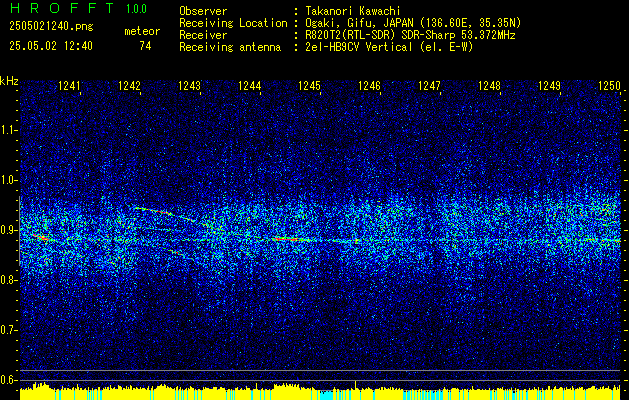Click the filename 2505021240.png
Screen dimensions: 629x400
click(x=51, y=27)
